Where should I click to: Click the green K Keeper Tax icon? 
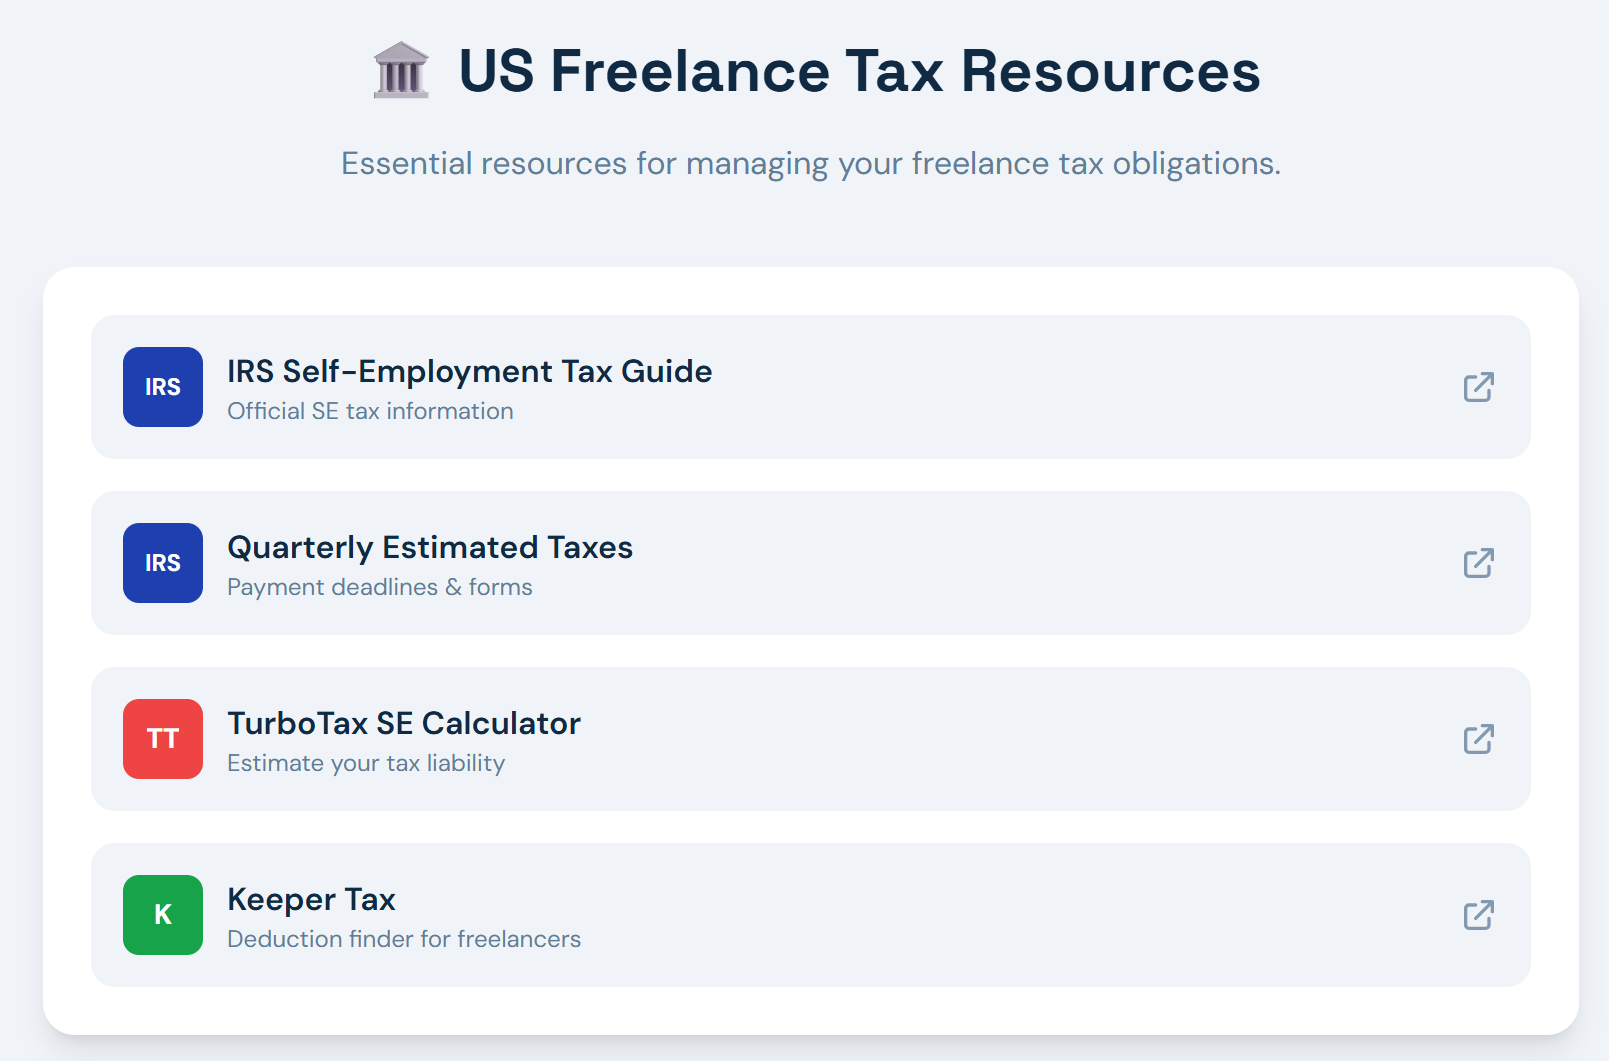click(x=162, y=915)
